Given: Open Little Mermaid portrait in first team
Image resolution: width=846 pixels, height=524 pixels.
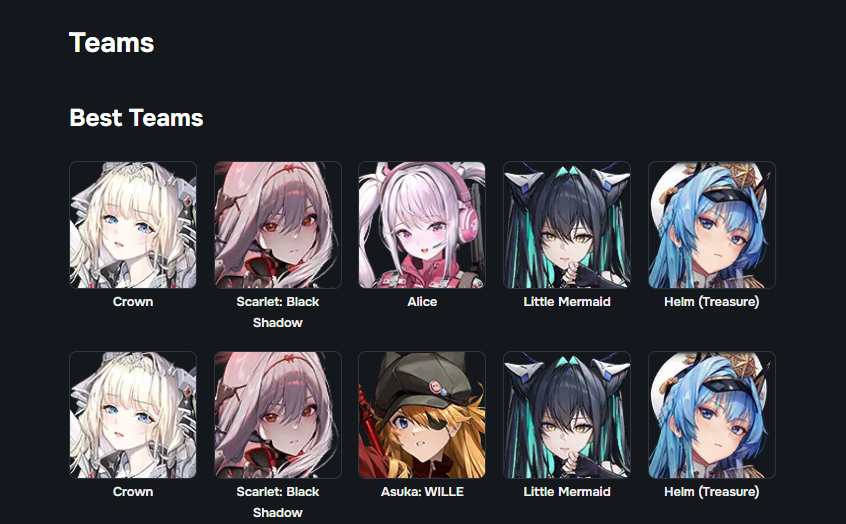Looking at the screenshot, I should [x=567, y=224].
